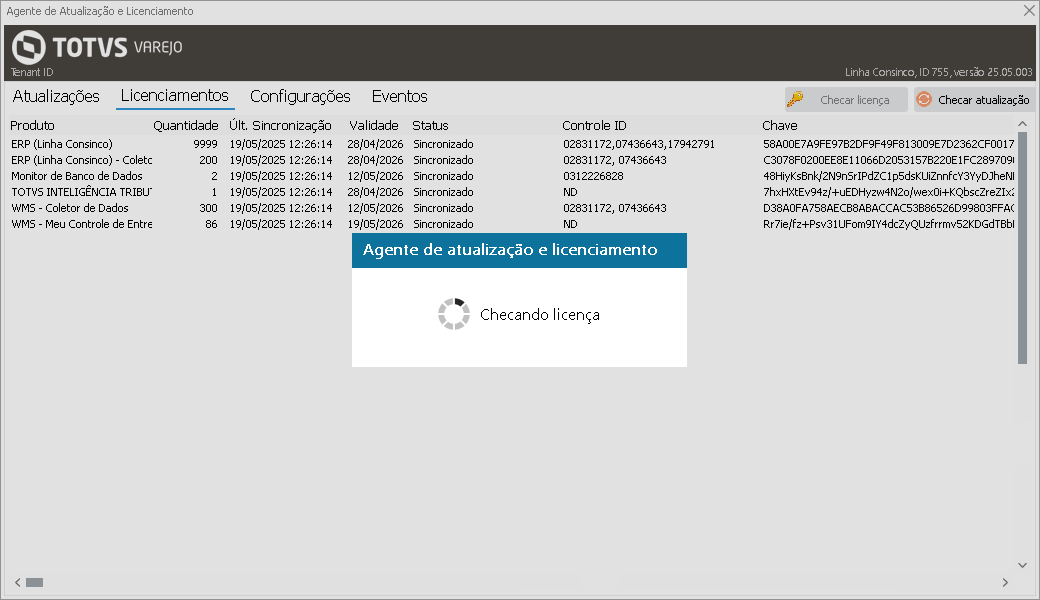Click the Checar licença button
1040x600 pixels.
[846, 99]
